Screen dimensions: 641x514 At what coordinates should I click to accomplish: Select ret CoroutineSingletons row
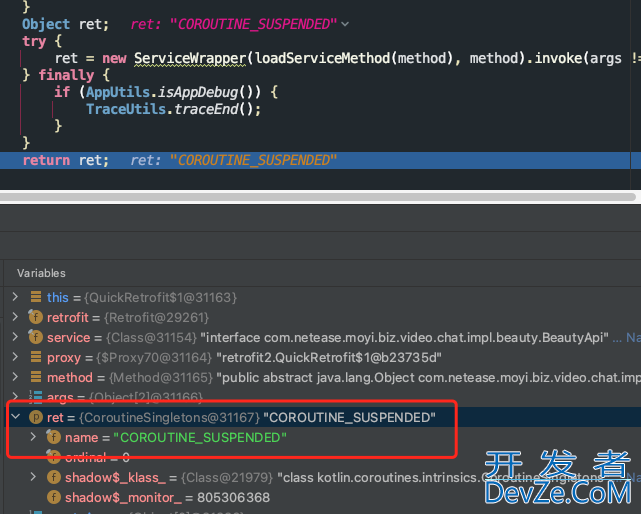322,417
